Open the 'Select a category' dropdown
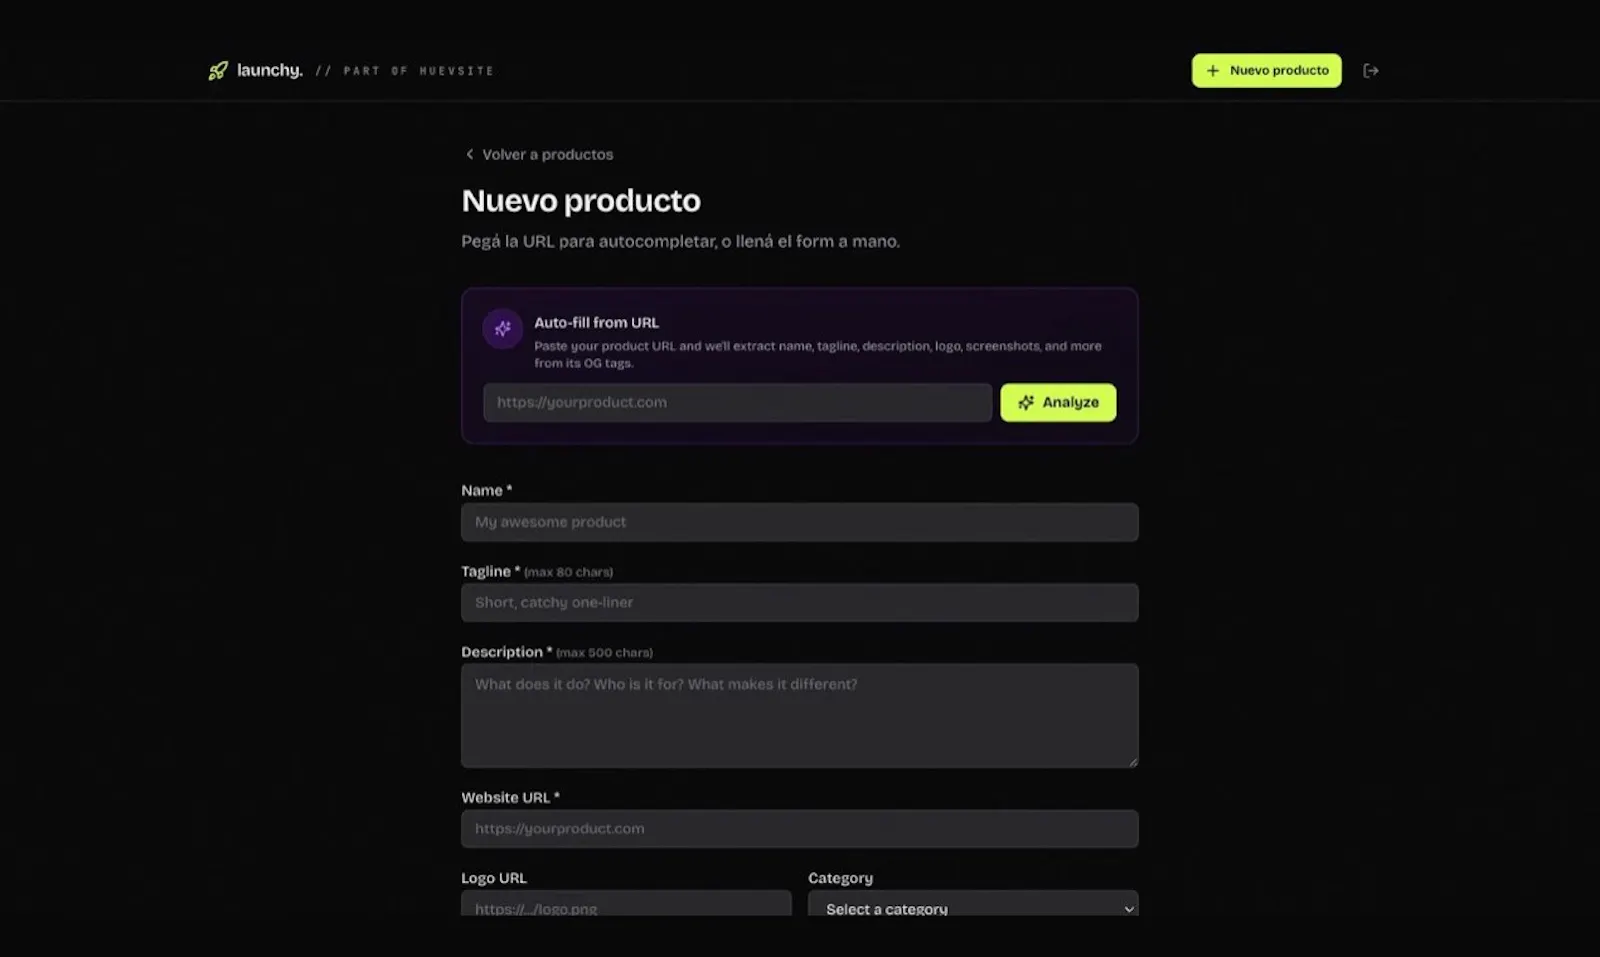 [973, 904]
